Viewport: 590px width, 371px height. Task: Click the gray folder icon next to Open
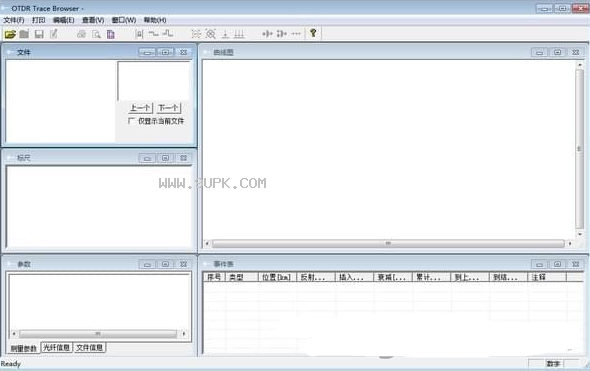[x=24, y=34]
